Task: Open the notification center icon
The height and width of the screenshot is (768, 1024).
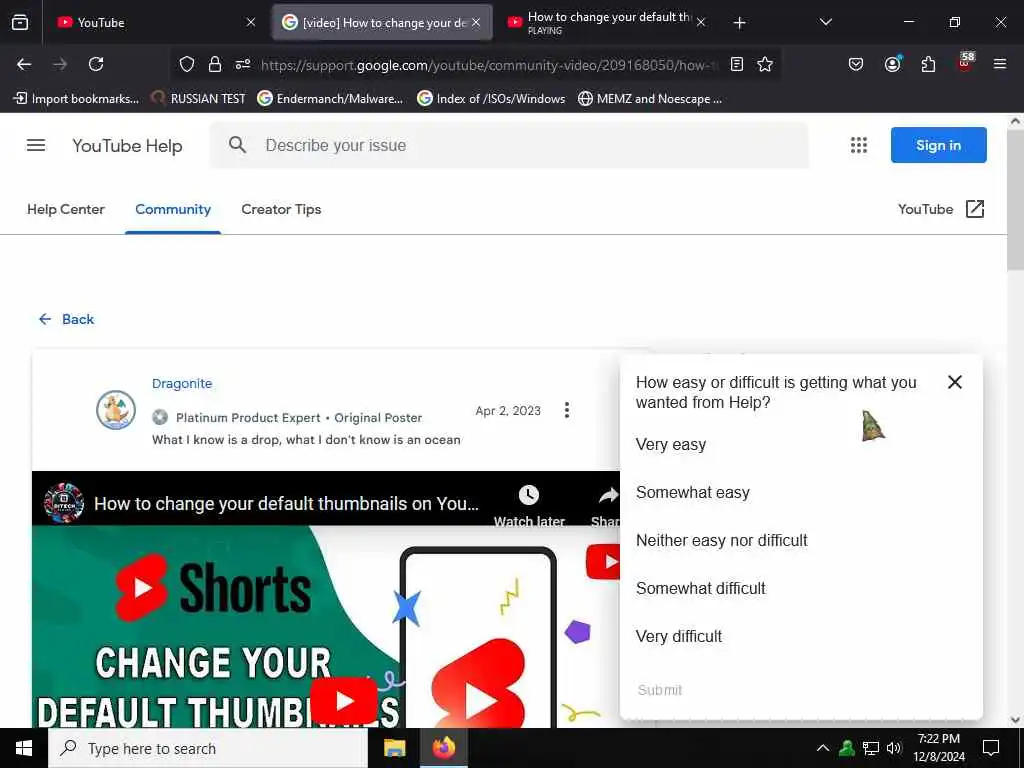Action: click(991, 748)
